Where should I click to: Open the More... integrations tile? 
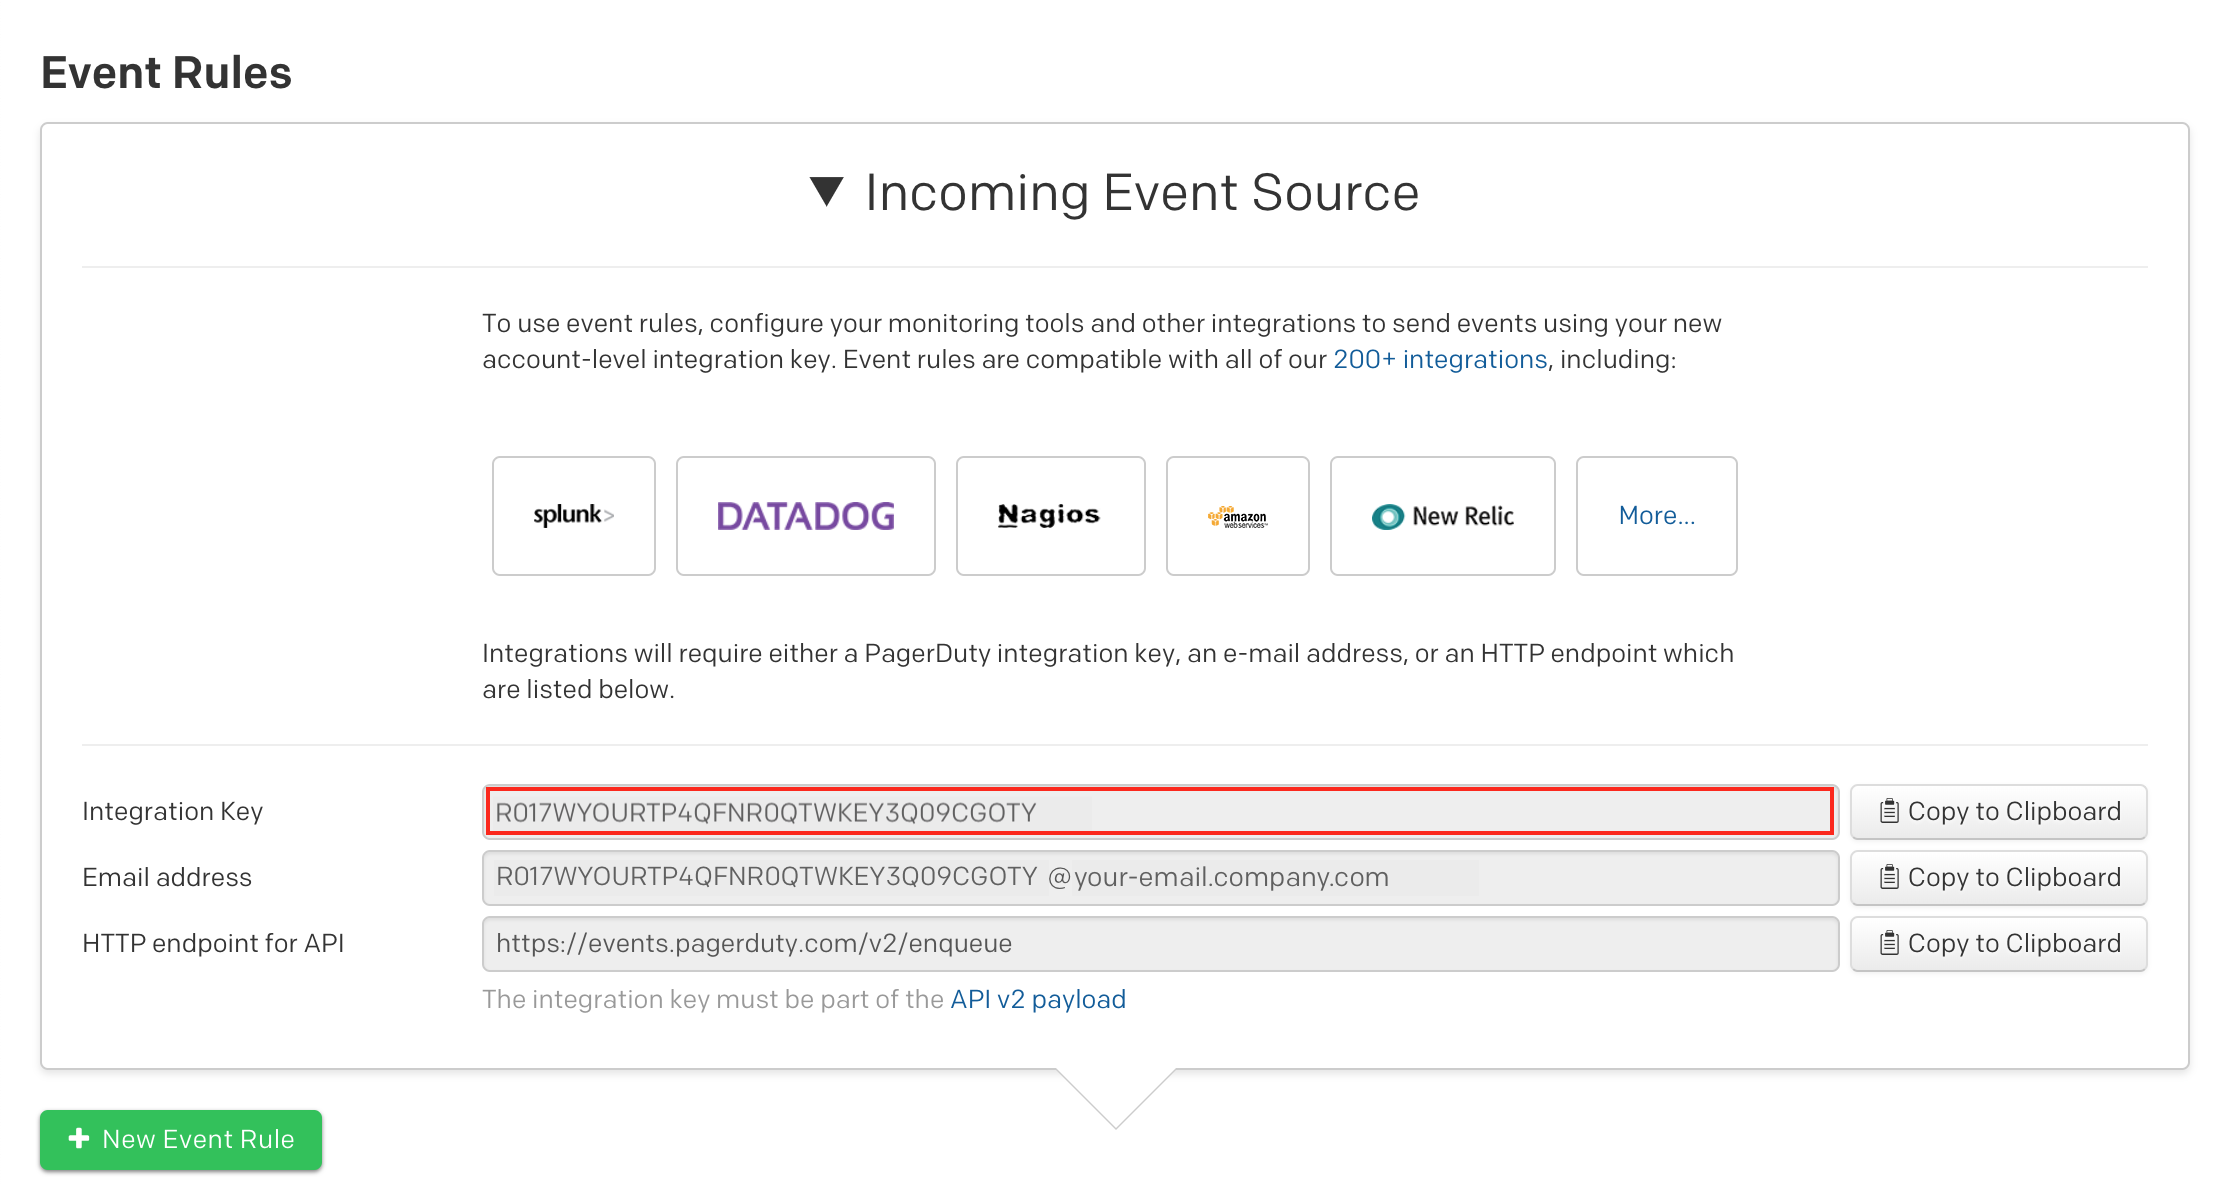coord(1656,516)
